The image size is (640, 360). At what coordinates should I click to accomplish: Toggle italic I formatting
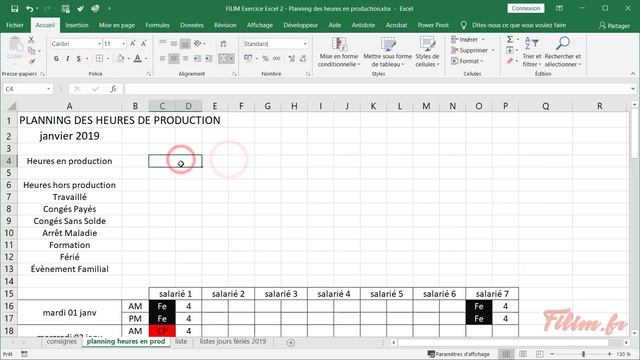(67, 59)
